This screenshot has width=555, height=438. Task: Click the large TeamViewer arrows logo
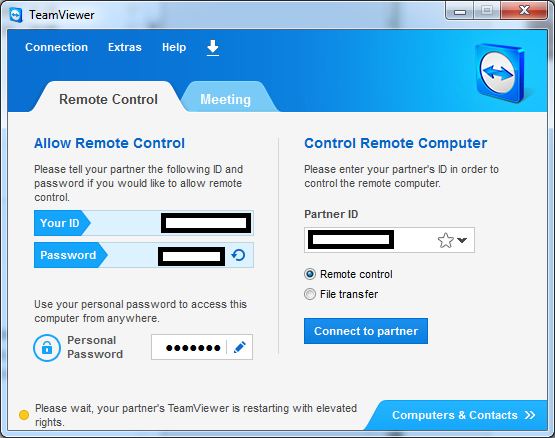point(500,73)
